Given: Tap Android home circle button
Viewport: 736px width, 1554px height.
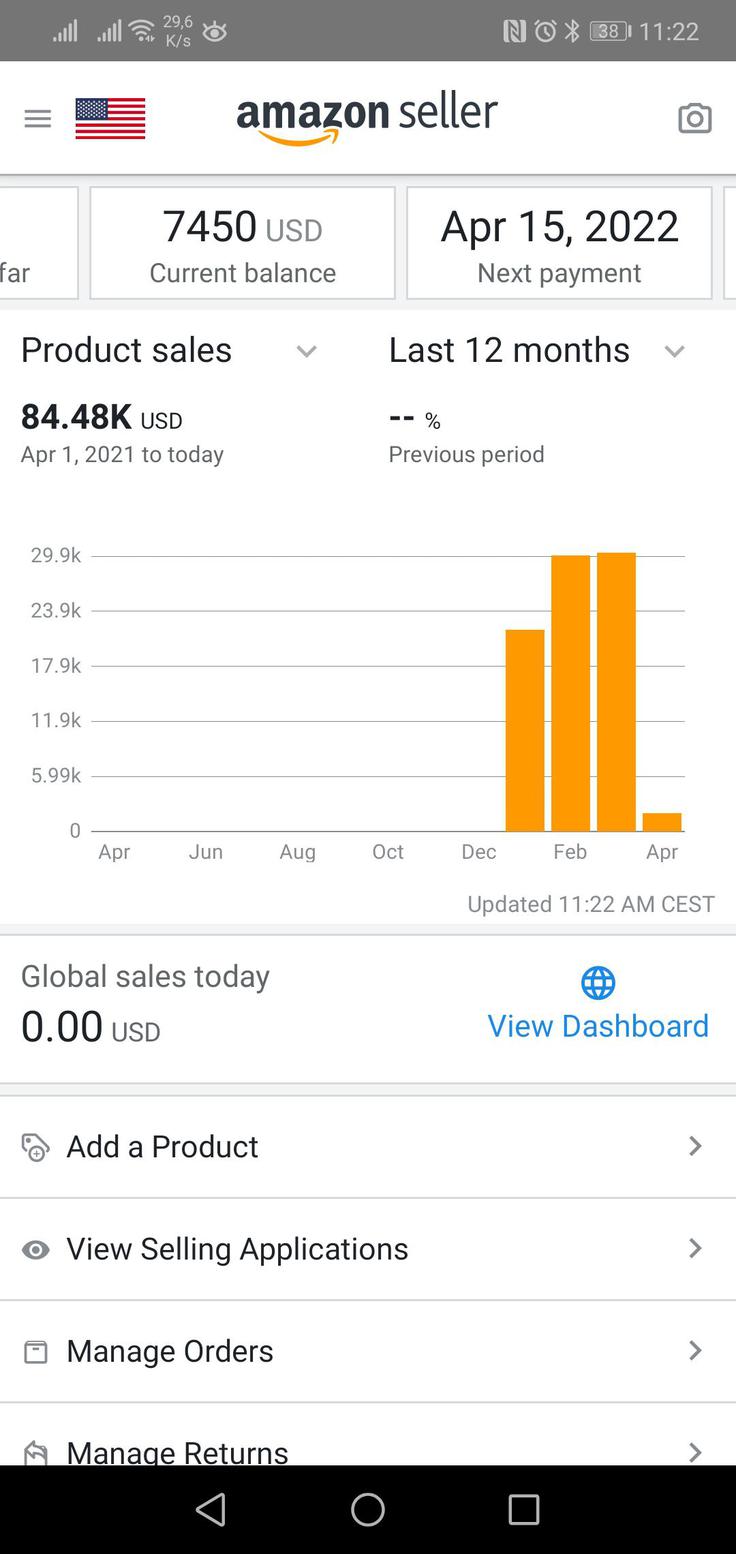Looking at the screenshot, I should point(368,1509).
